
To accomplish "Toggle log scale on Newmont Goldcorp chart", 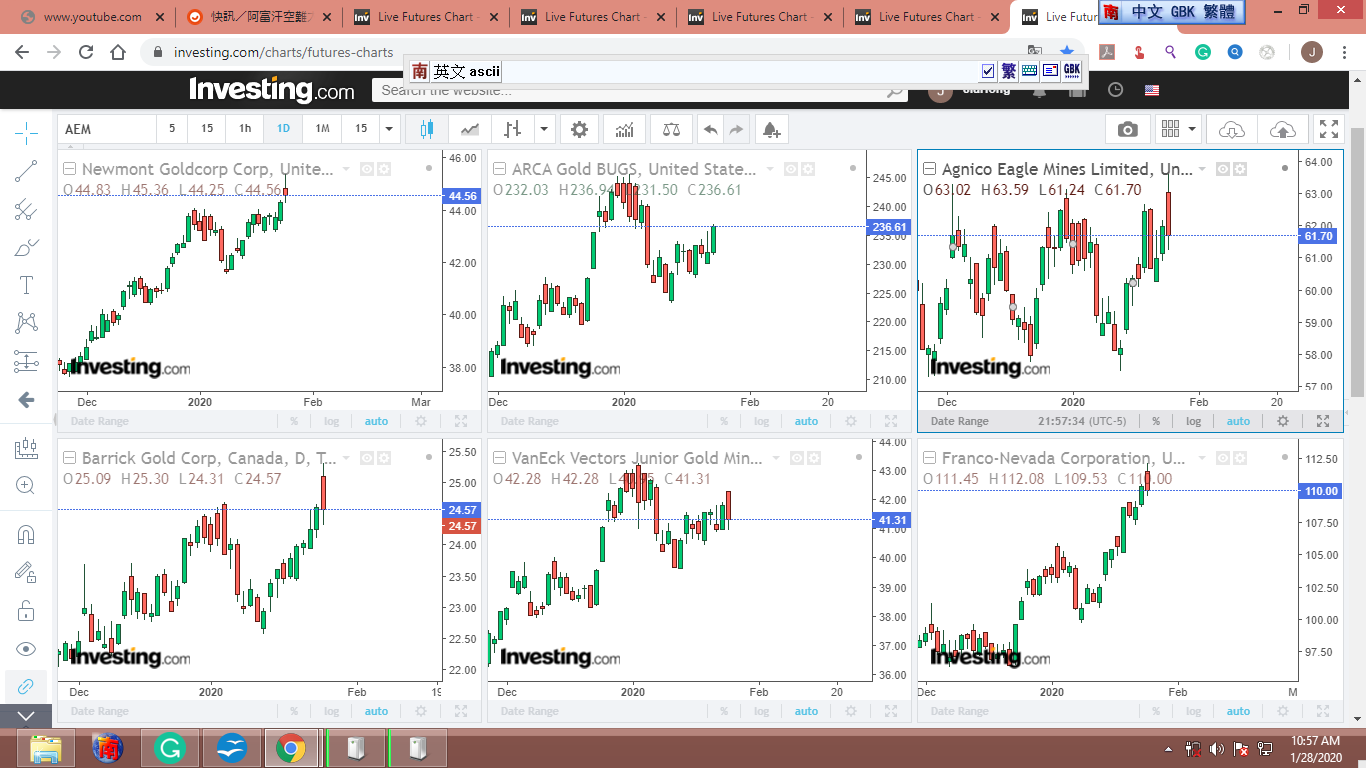I will pos(331,421).
